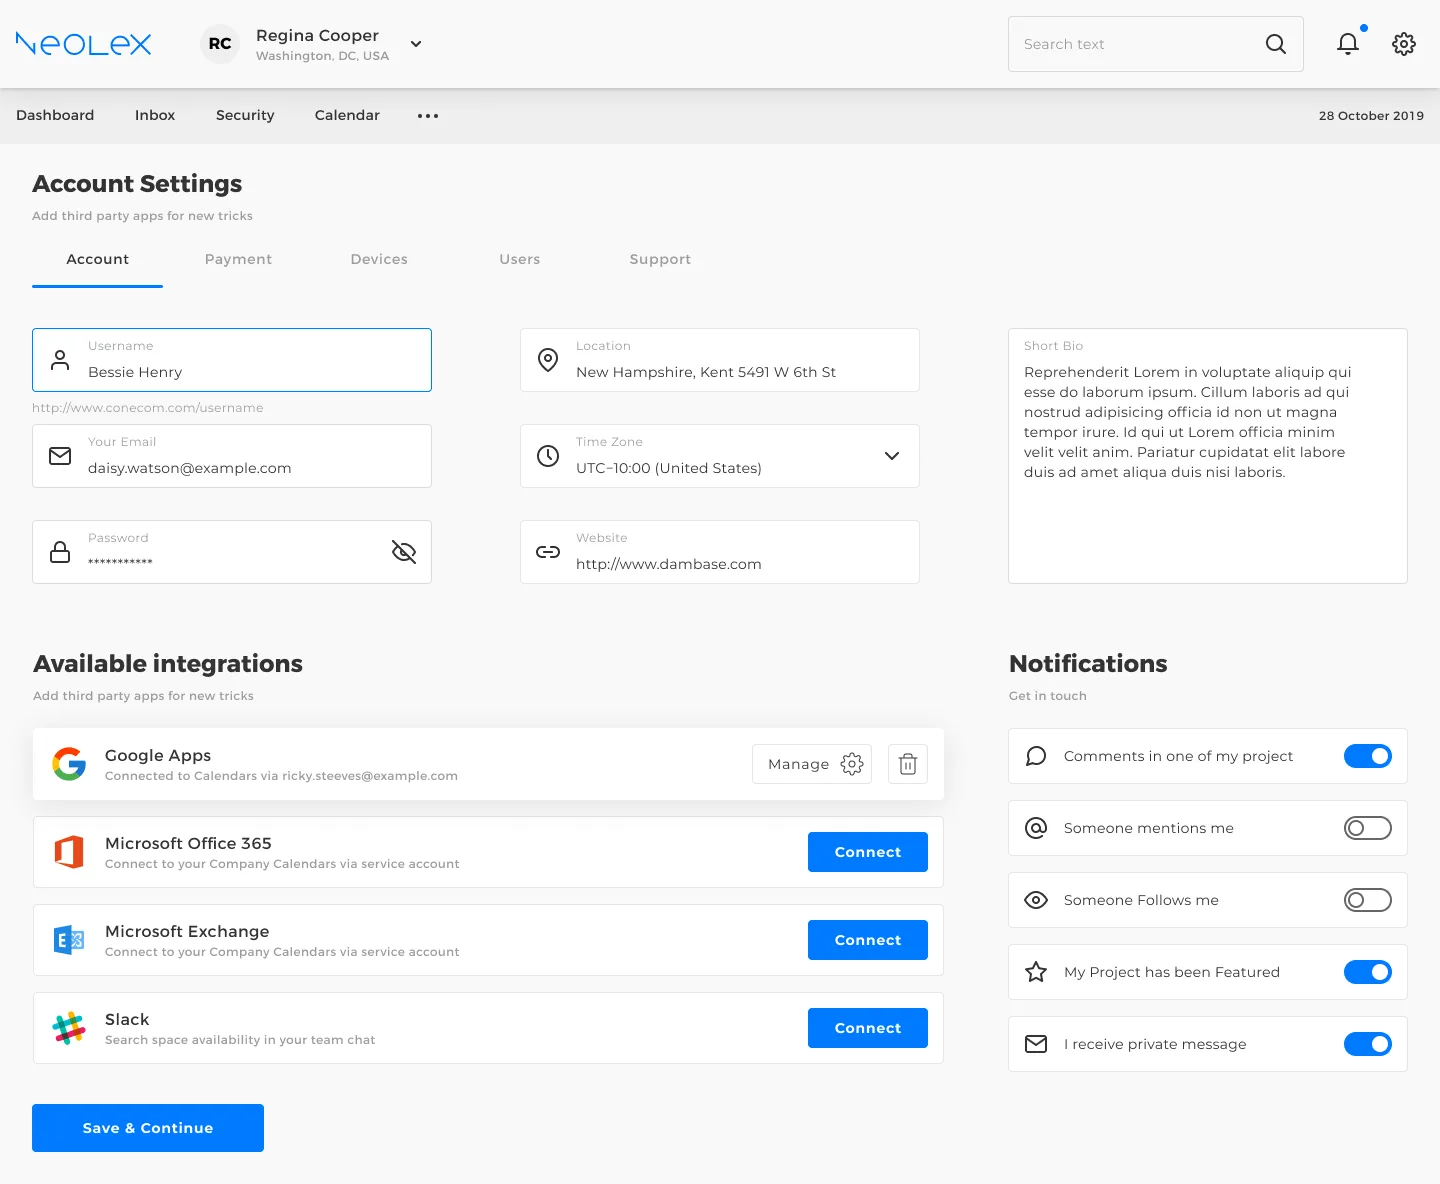Show password using the crossed-eye icon
This screenshot has height=1184, width=1440.
[x=404, y=552]
